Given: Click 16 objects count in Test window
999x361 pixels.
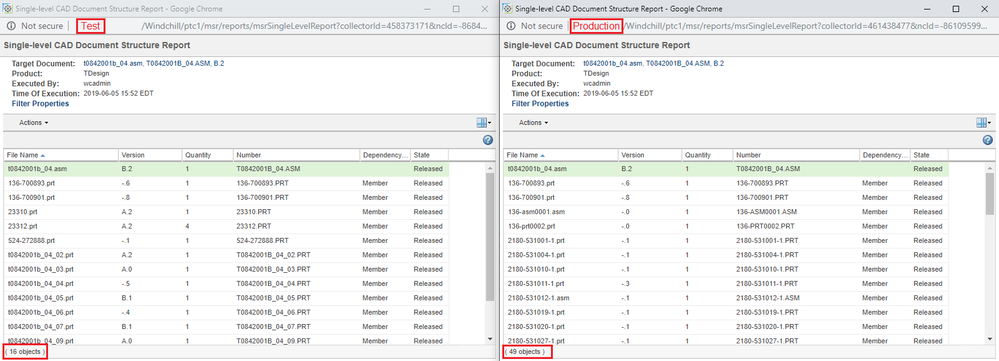Looking at the screenshot, I should click(25, 351).
